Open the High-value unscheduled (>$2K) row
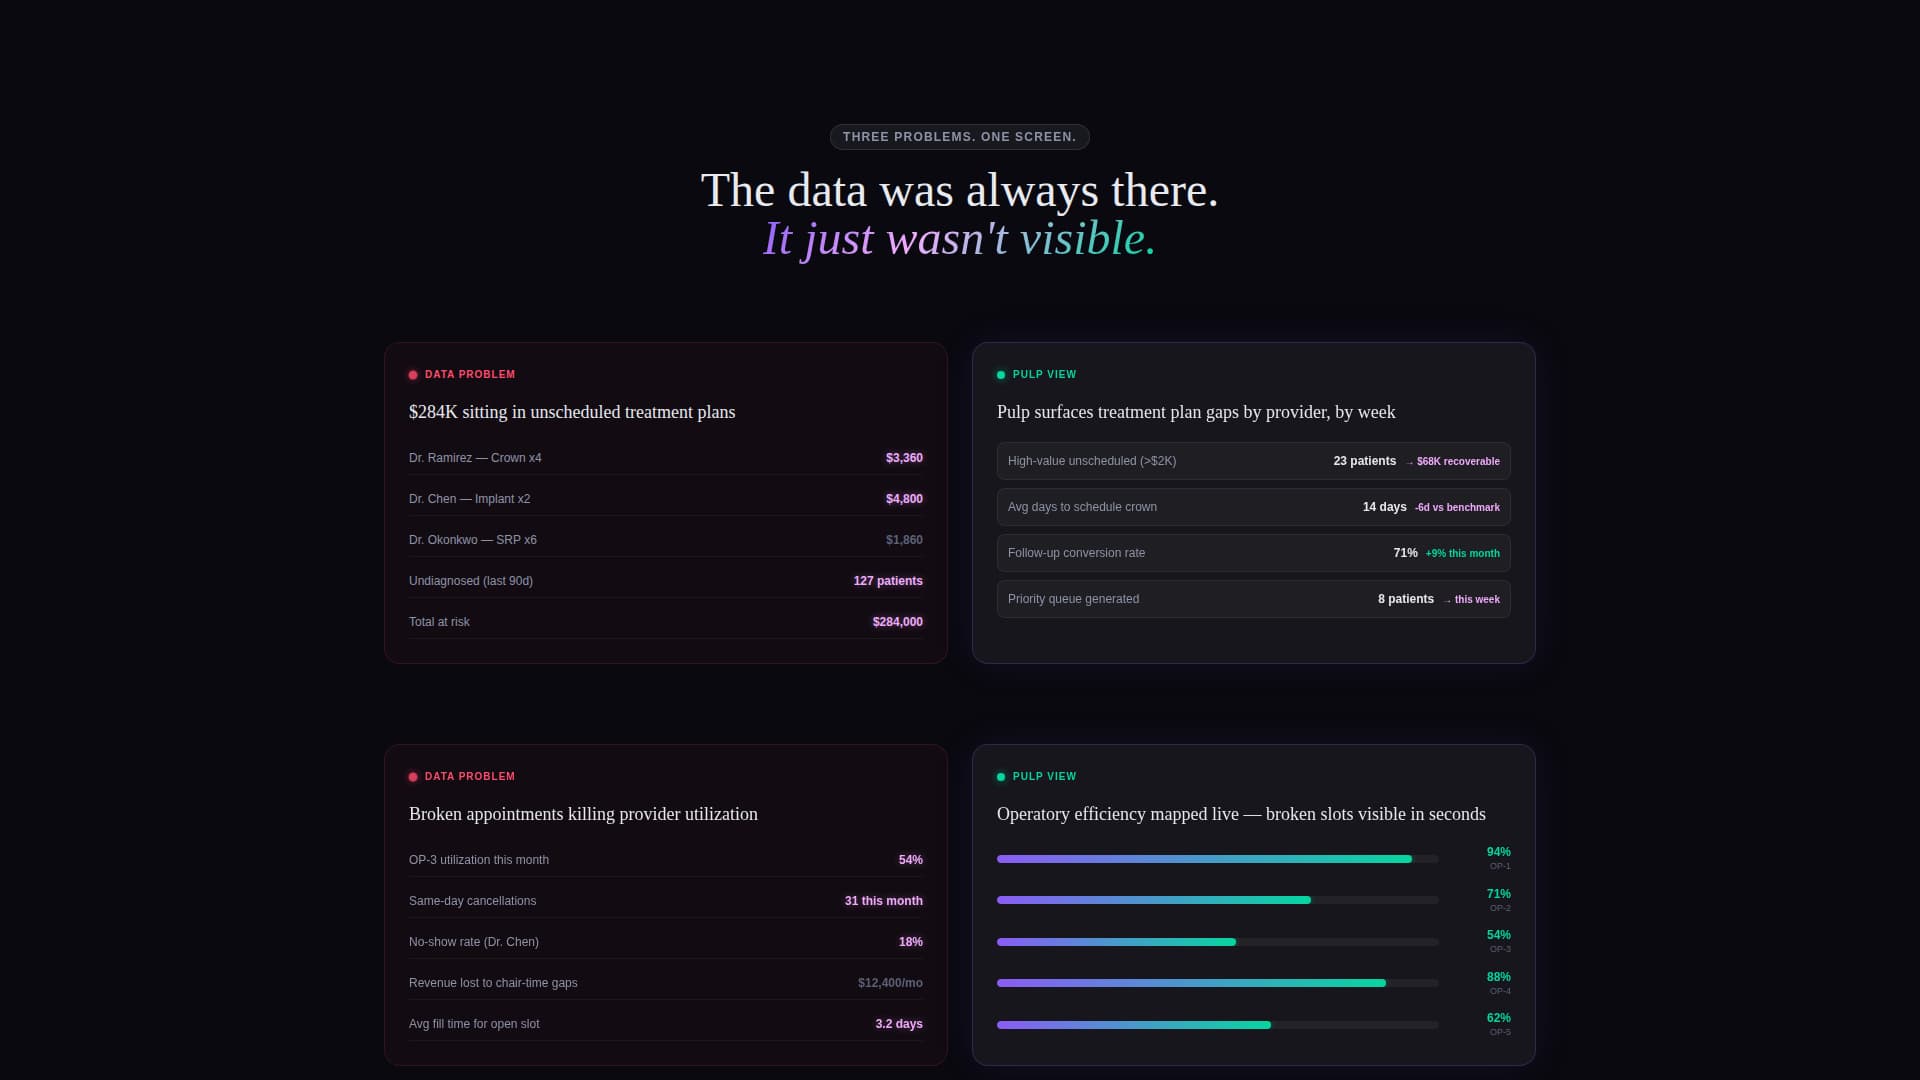The height and width of the screenshot is (1080, 1920). pos(1253,461)
